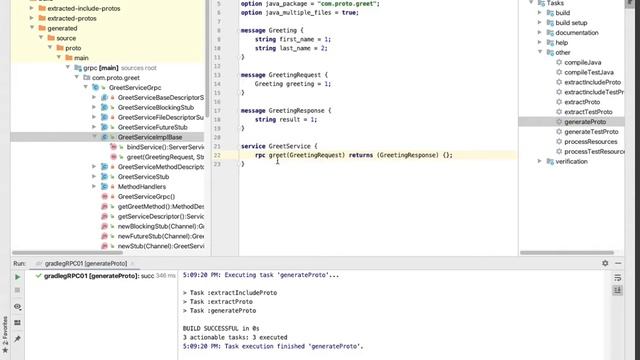Select generateTestProto Gradle task
Image resolution: width=640 pixels, height=360 pixels.
(591, 132)
